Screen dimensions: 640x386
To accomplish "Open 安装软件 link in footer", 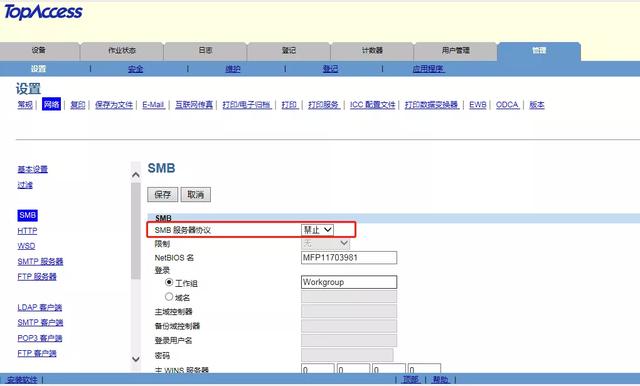I will click(x=22, y=380).
